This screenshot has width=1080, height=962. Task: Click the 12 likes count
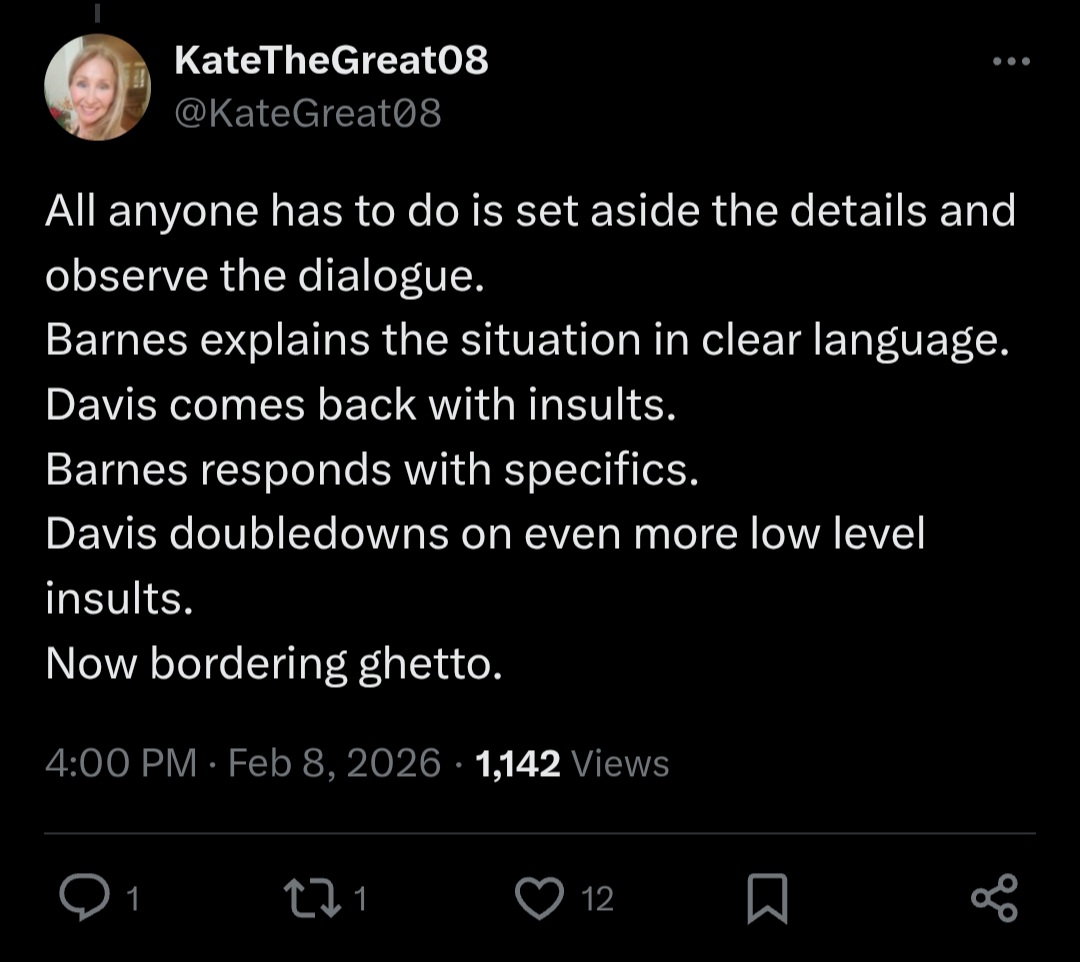[597, 899]
